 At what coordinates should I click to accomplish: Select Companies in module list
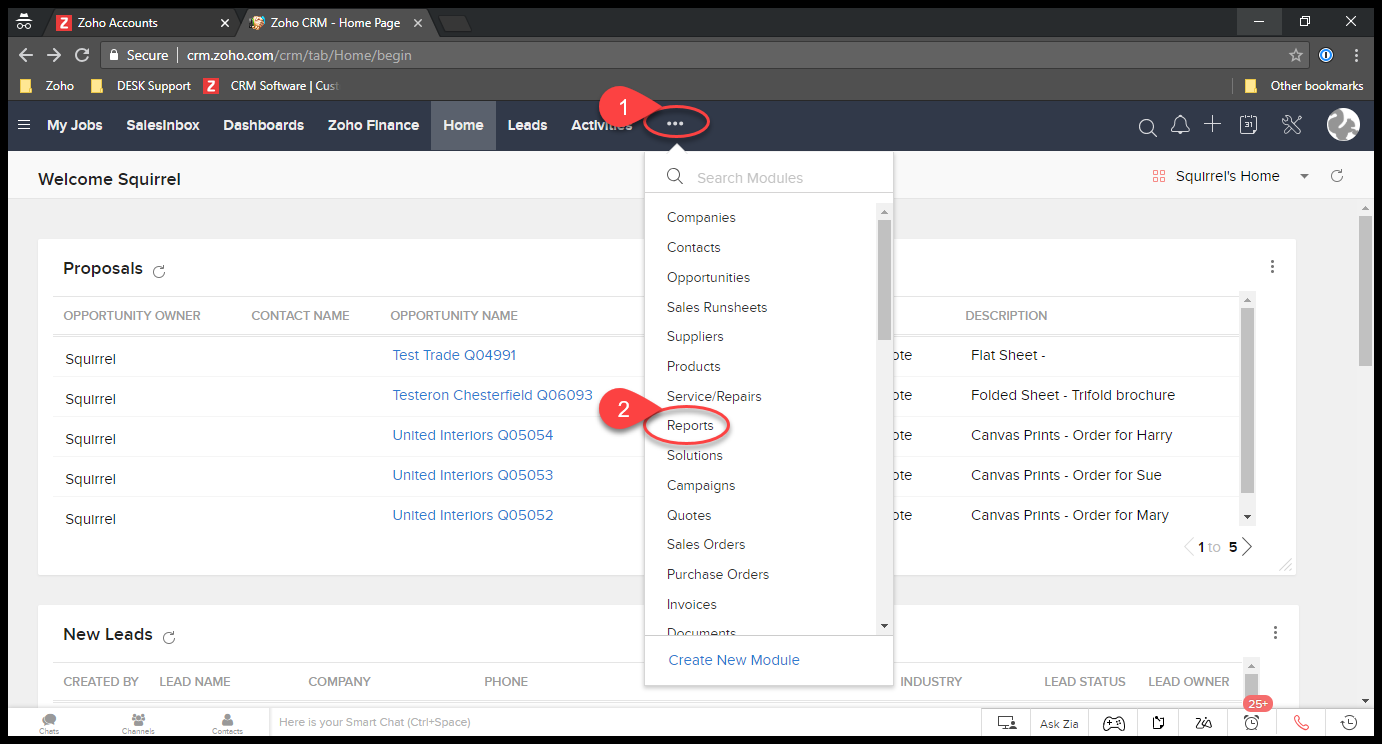(x=701, y=217)
